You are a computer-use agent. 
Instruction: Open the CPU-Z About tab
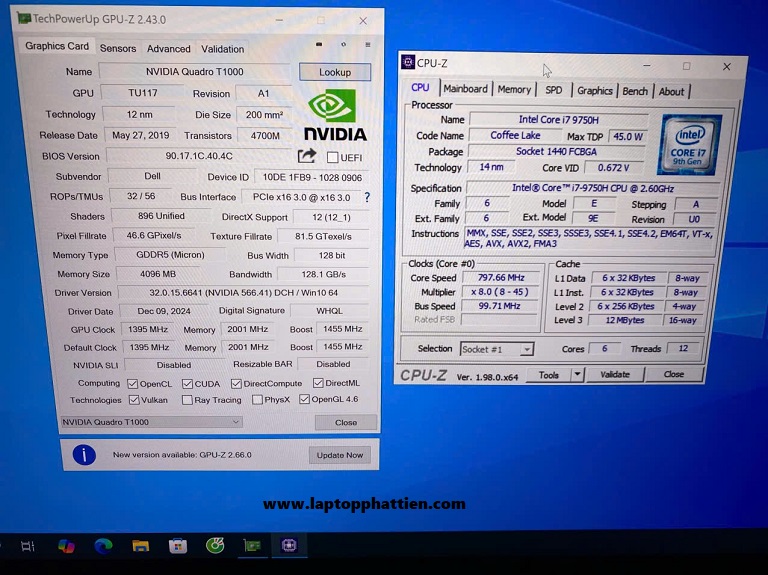(x=671, y=92)
